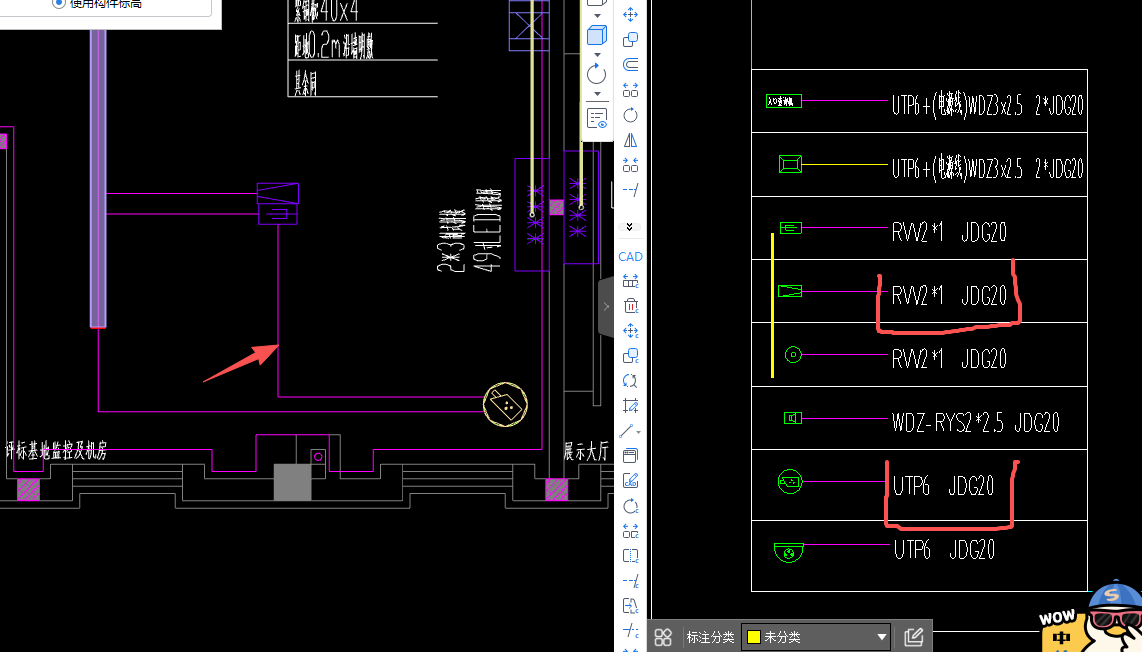Click the line draw tool icon
Image resolution: width=1142 pixels, height=652 pixels.
(x=630, y=431)
